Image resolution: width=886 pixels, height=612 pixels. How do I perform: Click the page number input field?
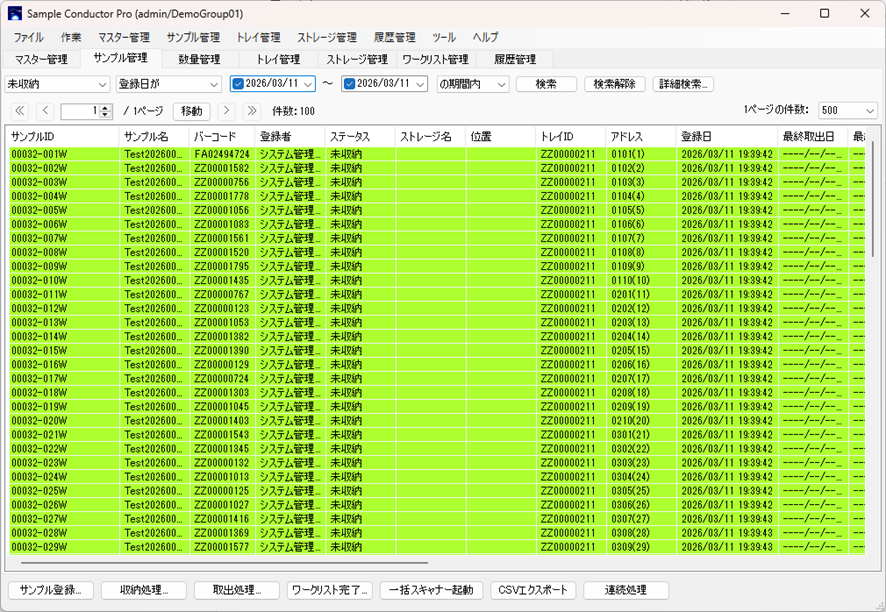80,111
